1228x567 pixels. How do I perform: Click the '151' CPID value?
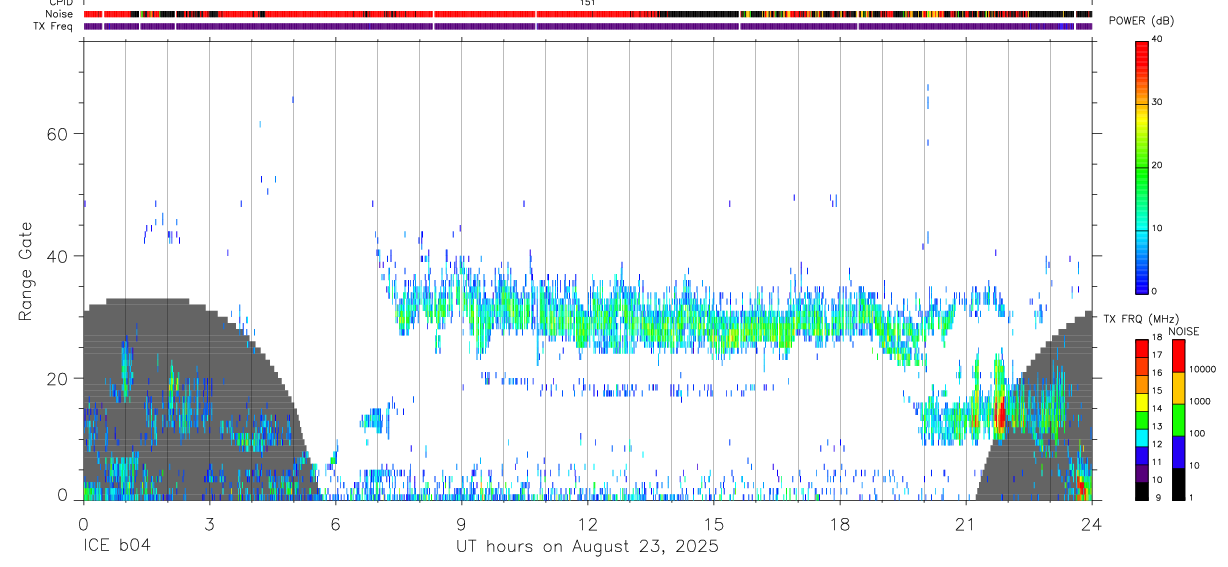(587, 4)
